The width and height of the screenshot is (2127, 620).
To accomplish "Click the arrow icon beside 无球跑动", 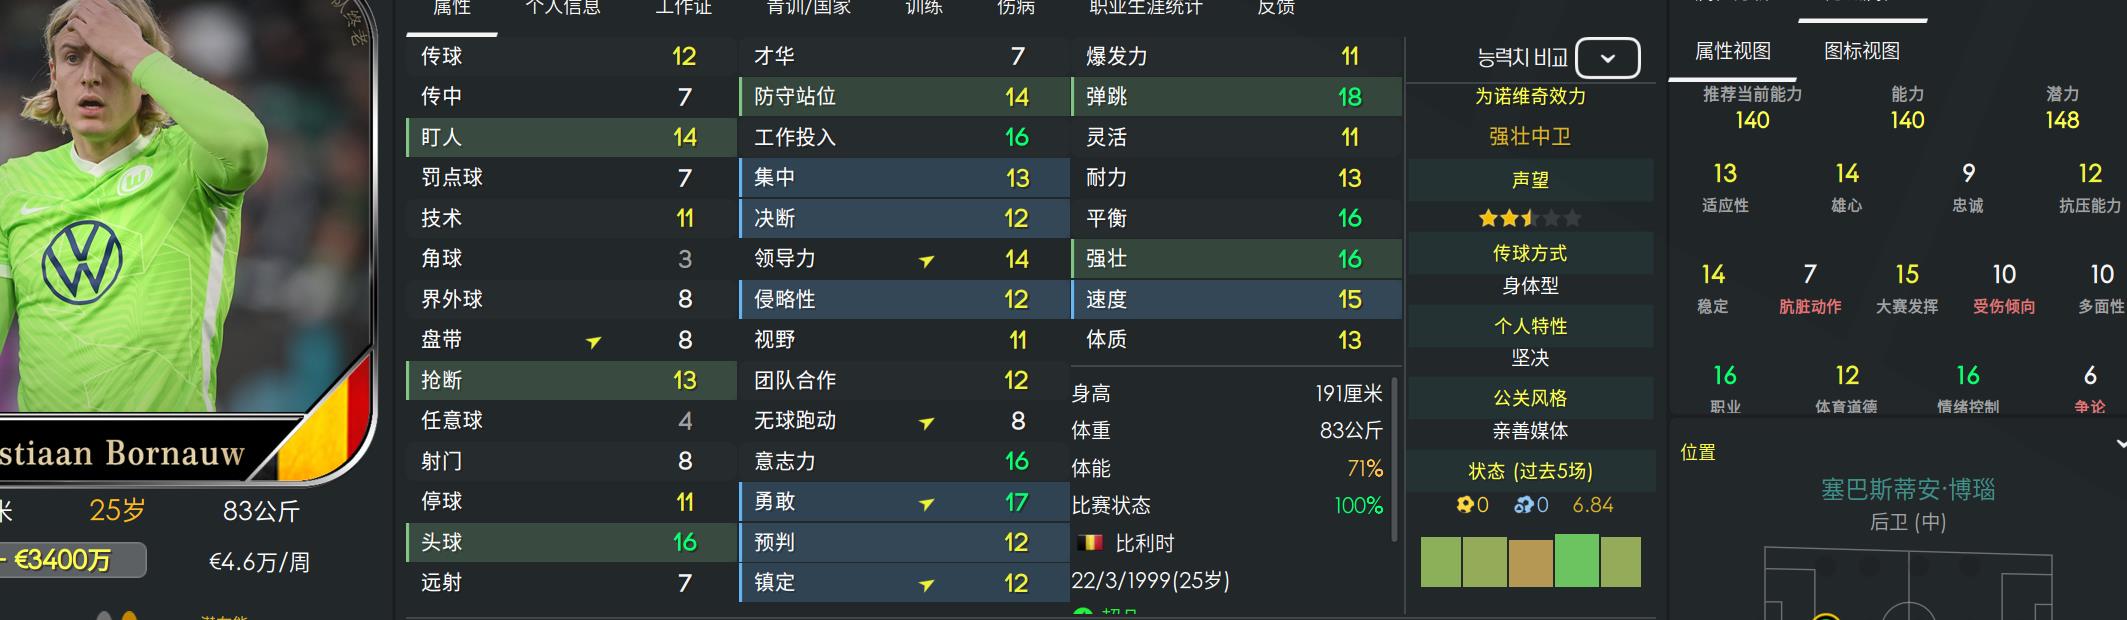I will pyautogui.click(x=926, y=422).
